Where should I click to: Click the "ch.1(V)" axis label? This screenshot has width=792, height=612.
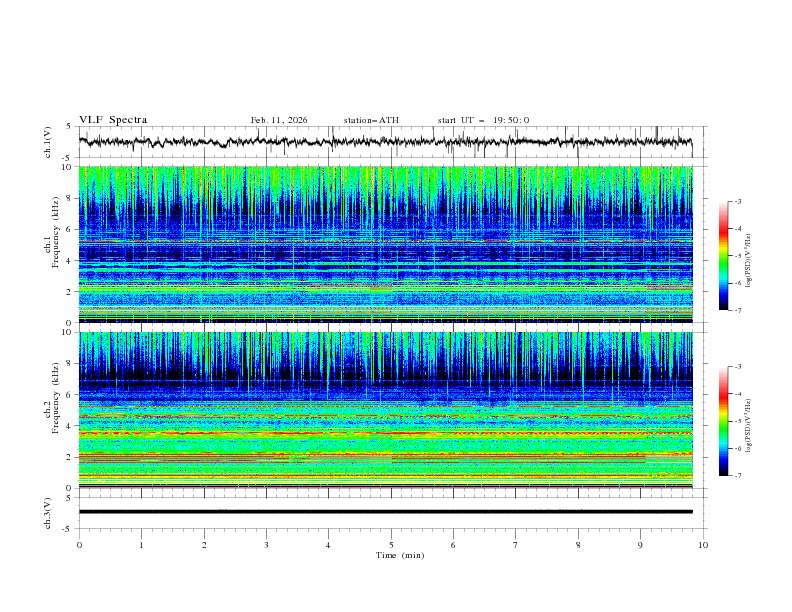pyautogui.click(x=48, y=142)
